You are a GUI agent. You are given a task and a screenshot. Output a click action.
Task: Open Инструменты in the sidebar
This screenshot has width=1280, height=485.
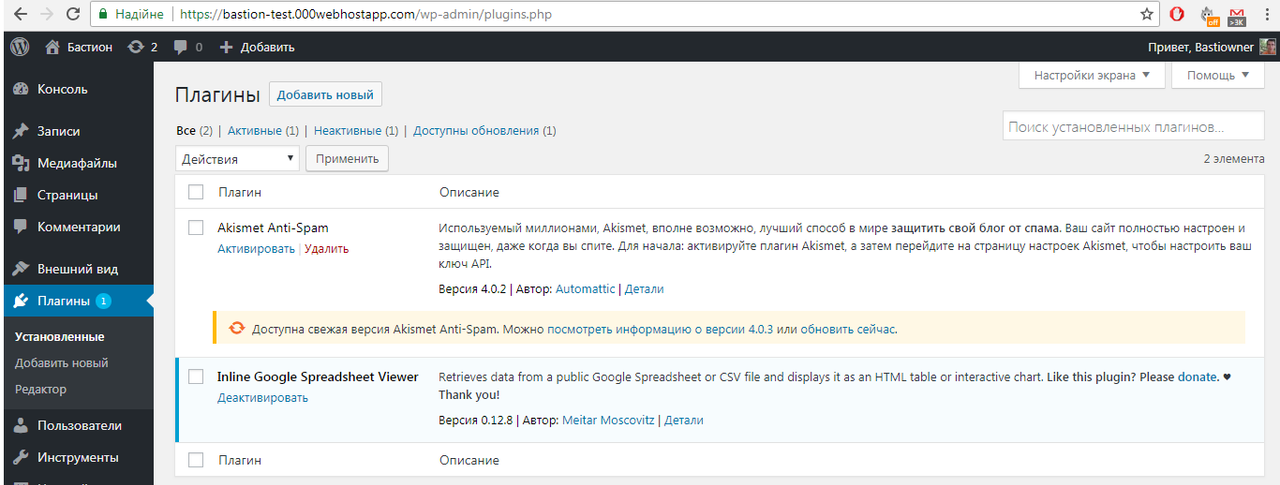coord(77,457)
